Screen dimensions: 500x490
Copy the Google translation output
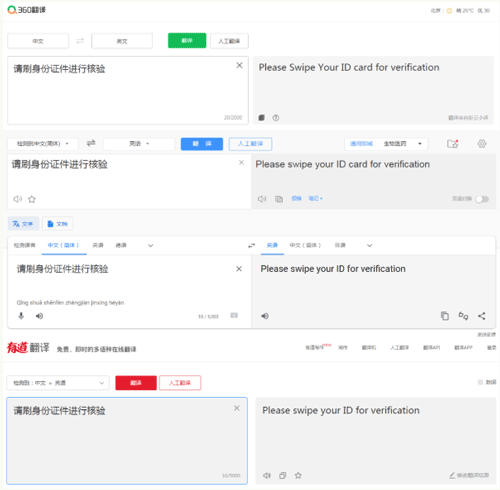pos(445,316)
